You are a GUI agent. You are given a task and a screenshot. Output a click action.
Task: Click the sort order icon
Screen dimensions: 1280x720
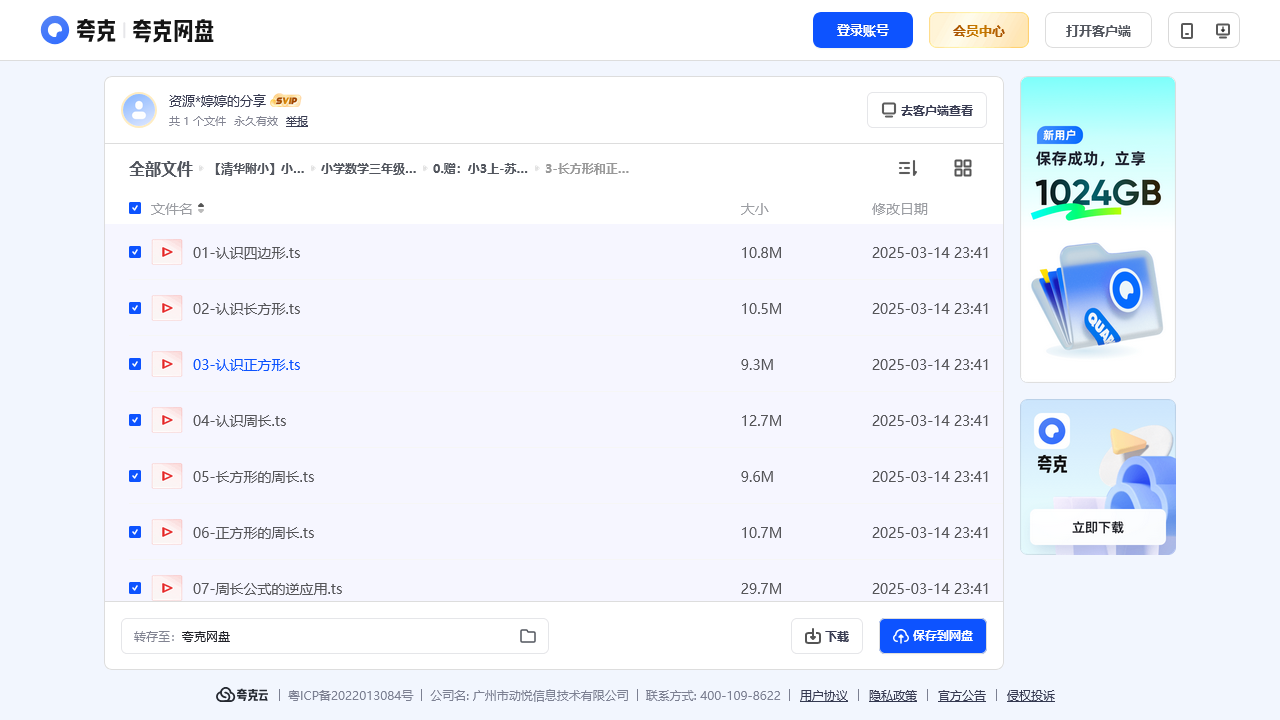[908, 168]
